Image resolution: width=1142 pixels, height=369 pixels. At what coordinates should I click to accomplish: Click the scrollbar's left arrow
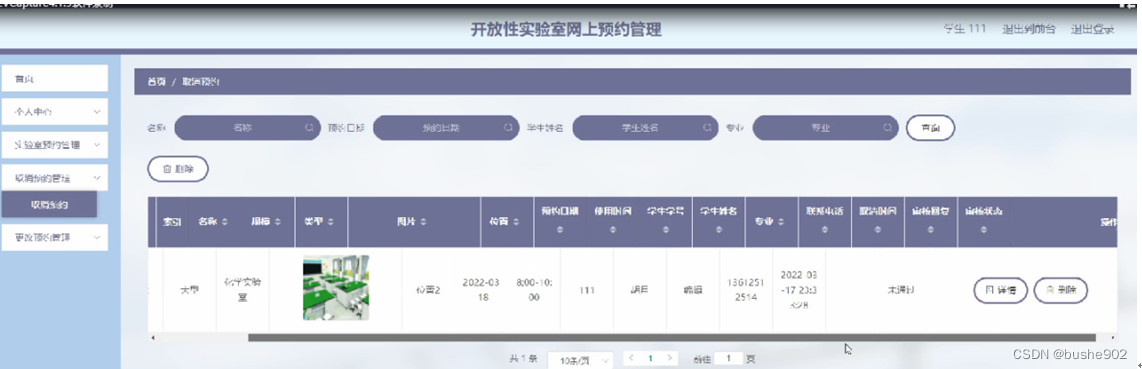152,338
